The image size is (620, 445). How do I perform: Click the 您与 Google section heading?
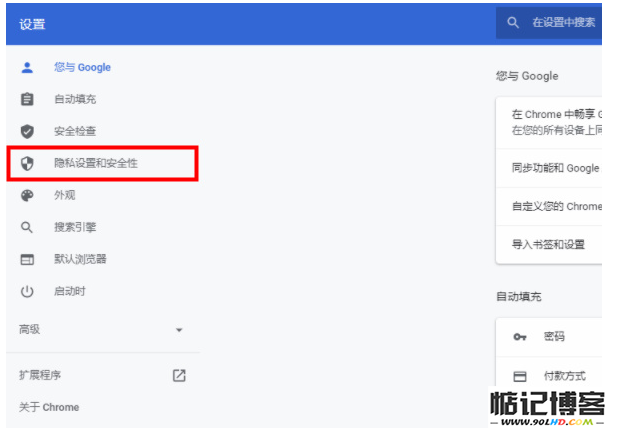tap(527, 76)
